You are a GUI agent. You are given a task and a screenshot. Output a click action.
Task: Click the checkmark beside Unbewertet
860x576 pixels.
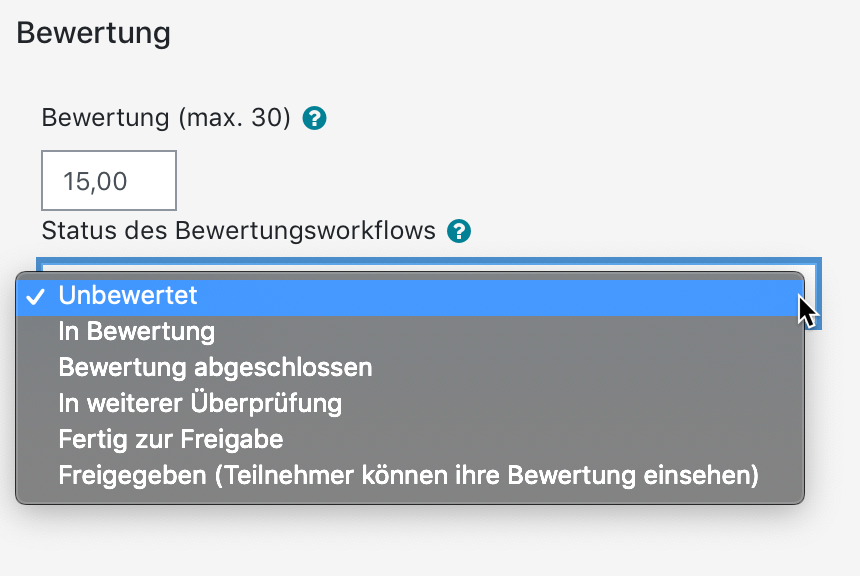(35, 296)
